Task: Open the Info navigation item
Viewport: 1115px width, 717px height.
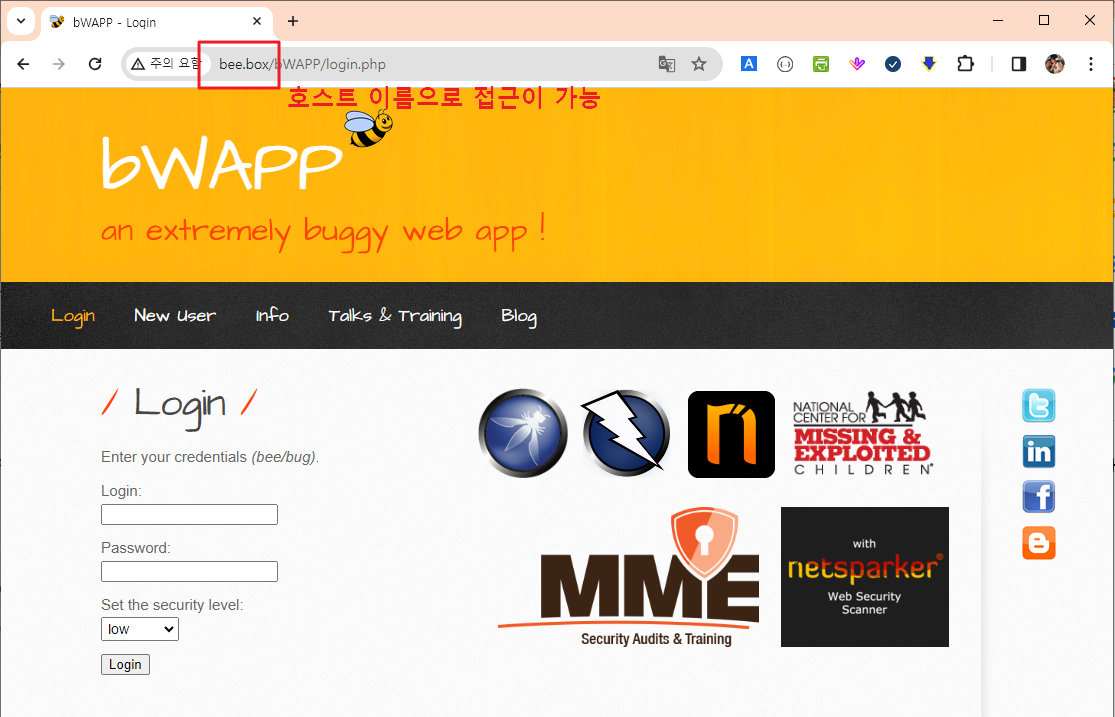Action: point(272,315)
